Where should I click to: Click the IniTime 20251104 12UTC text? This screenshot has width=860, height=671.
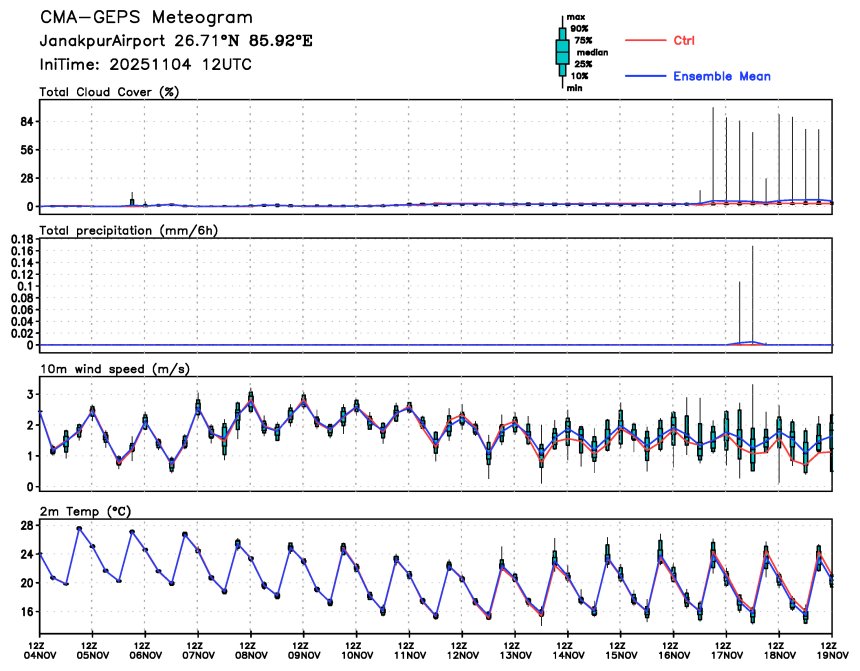[145, 65]
